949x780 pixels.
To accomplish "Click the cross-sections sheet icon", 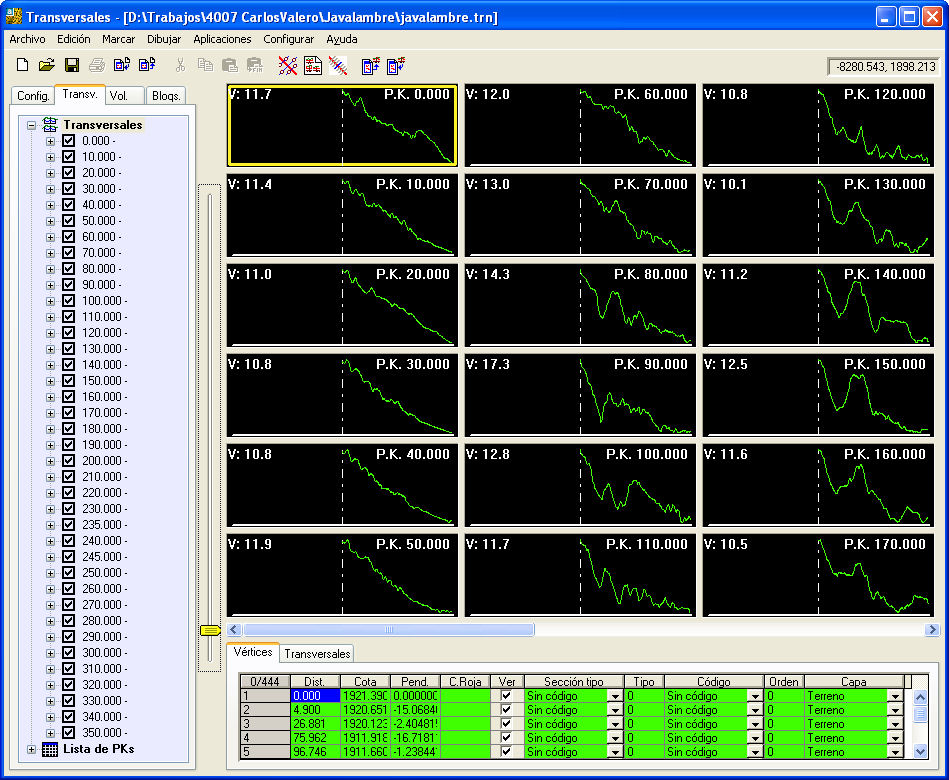I will (313, 65).
